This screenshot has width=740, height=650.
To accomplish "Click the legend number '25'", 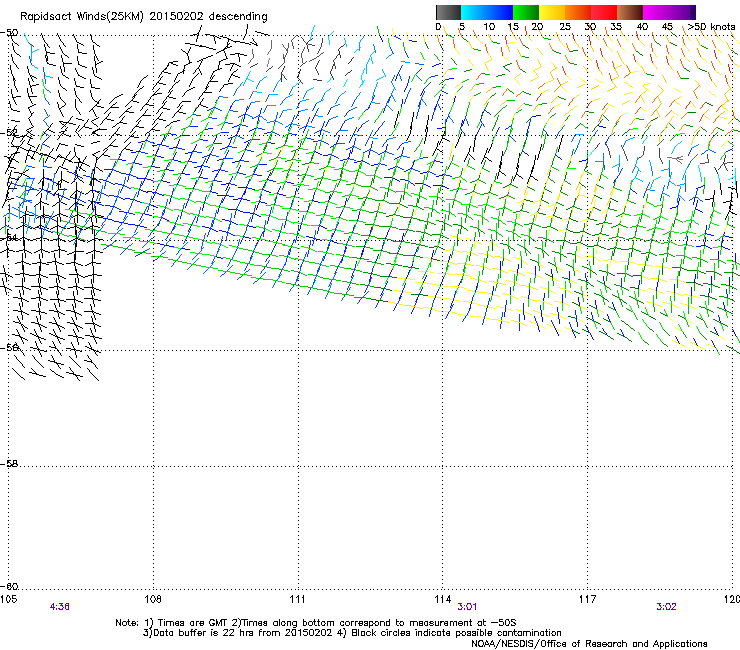I will [565, 27].
